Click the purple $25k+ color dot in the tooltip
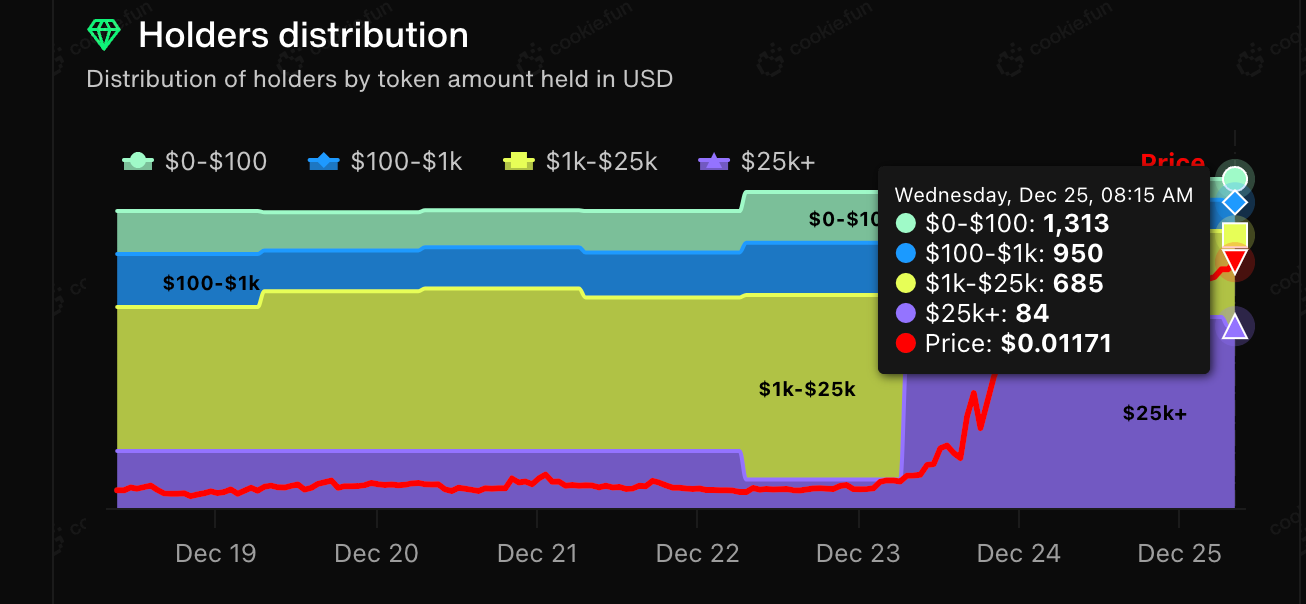 pos(906,313)
